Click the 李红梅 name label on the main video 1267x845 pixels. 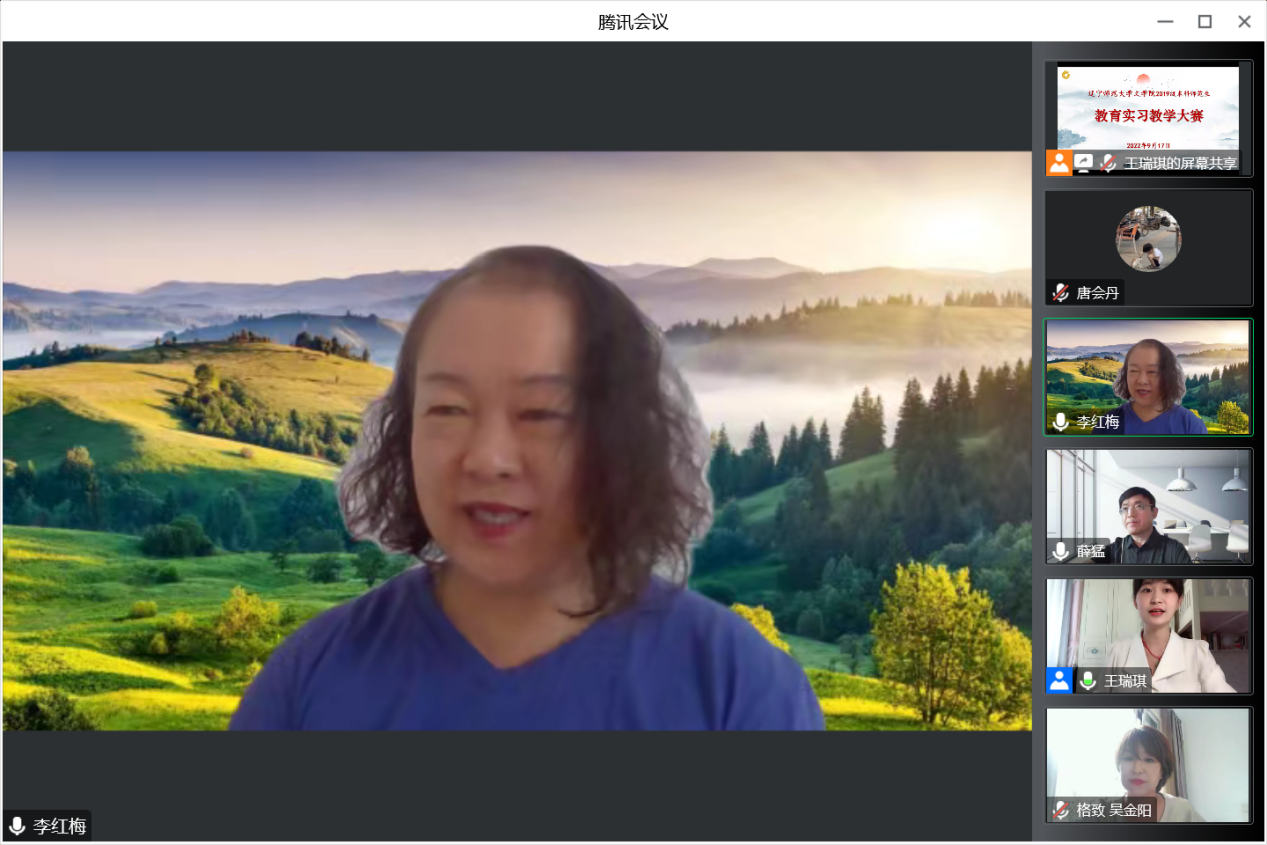(60, 826)
